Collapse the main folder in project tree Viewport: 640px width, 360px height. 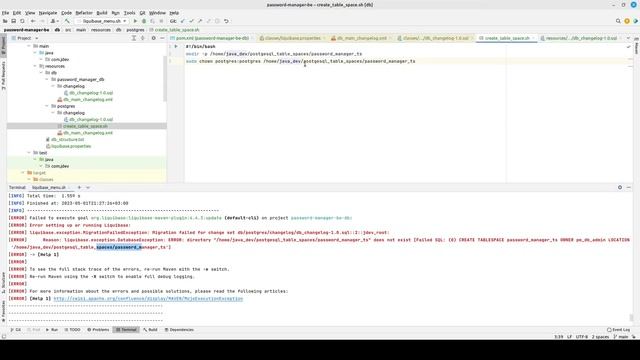(x=29, y=46)
